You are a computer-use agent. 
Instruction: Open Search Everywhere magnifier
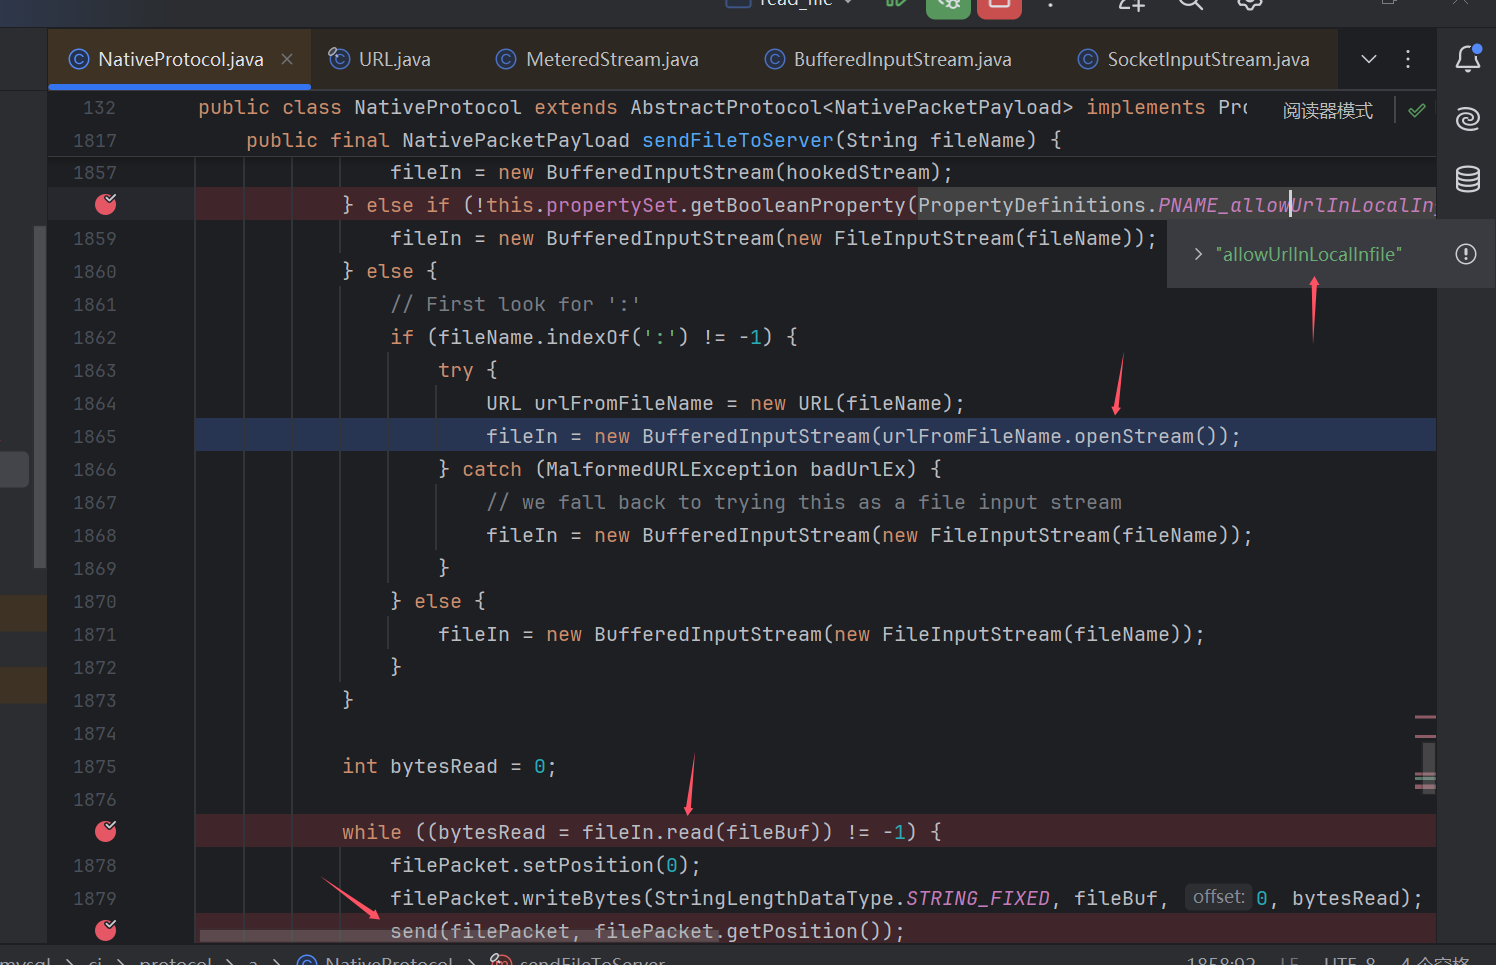1190,5
